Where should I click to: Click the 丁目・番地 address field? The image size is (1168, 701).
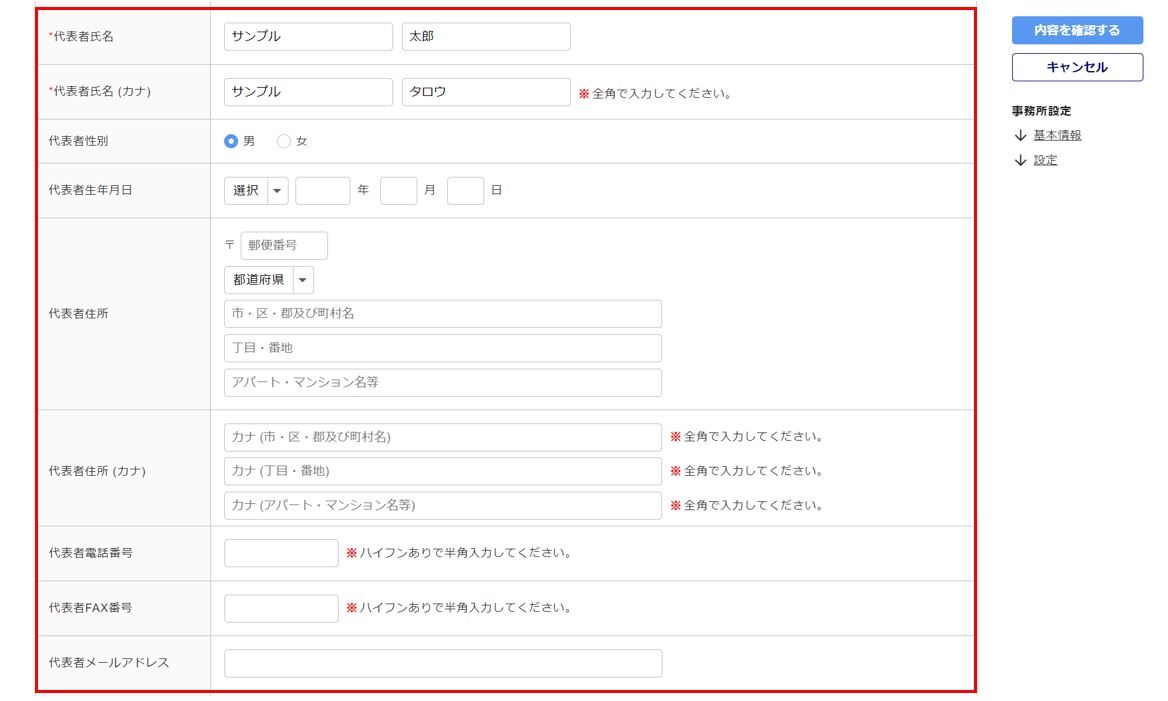442,348
